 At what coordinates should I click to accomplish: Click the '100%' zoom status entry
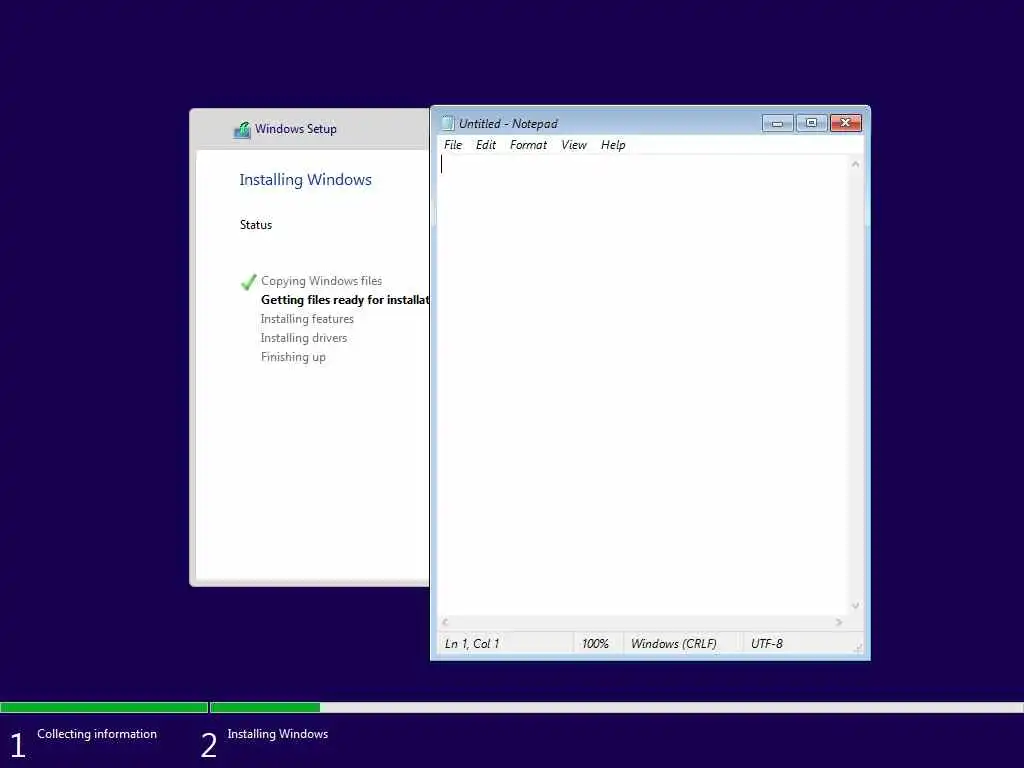coord(595,644)
